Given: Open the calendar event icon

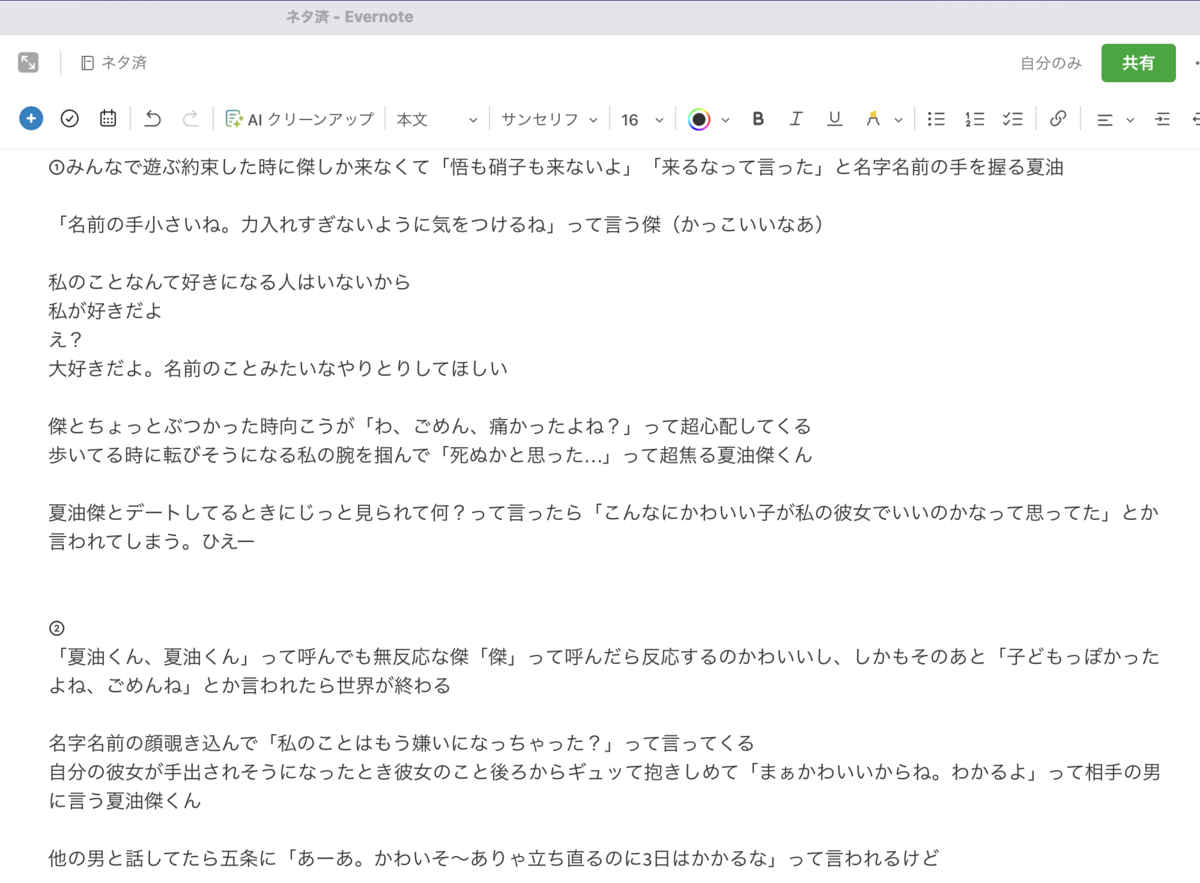Looking at the screenshot, I should (x=108, y=119).
